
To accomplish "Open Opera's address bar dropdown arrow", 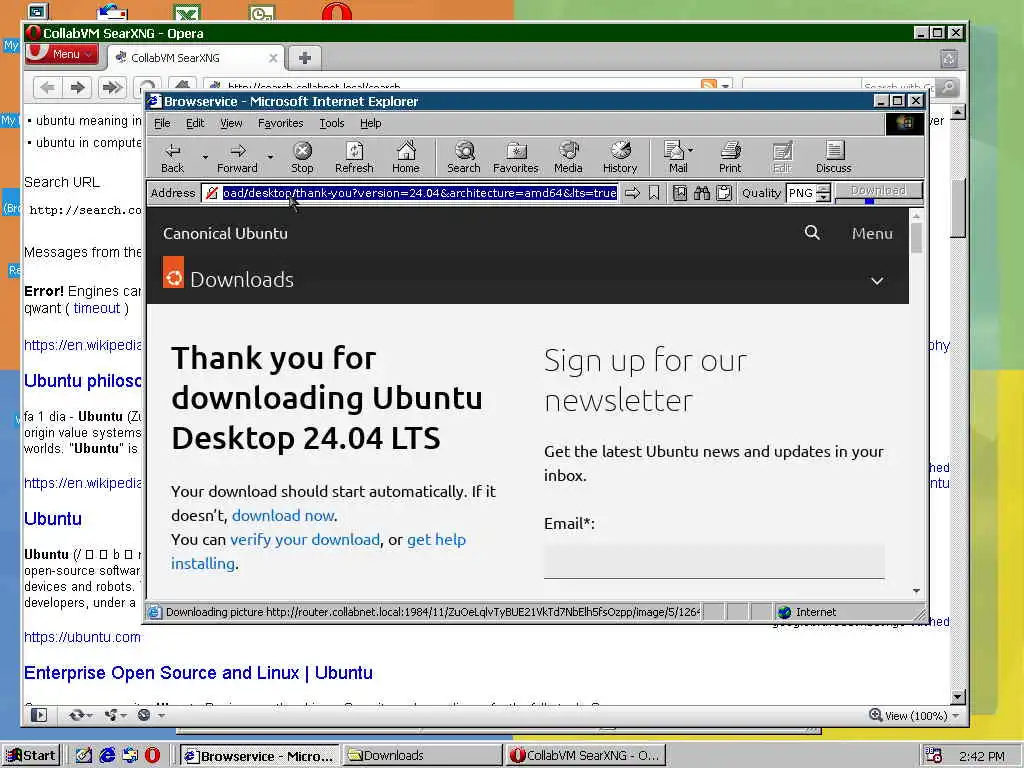I will (725, 86).
